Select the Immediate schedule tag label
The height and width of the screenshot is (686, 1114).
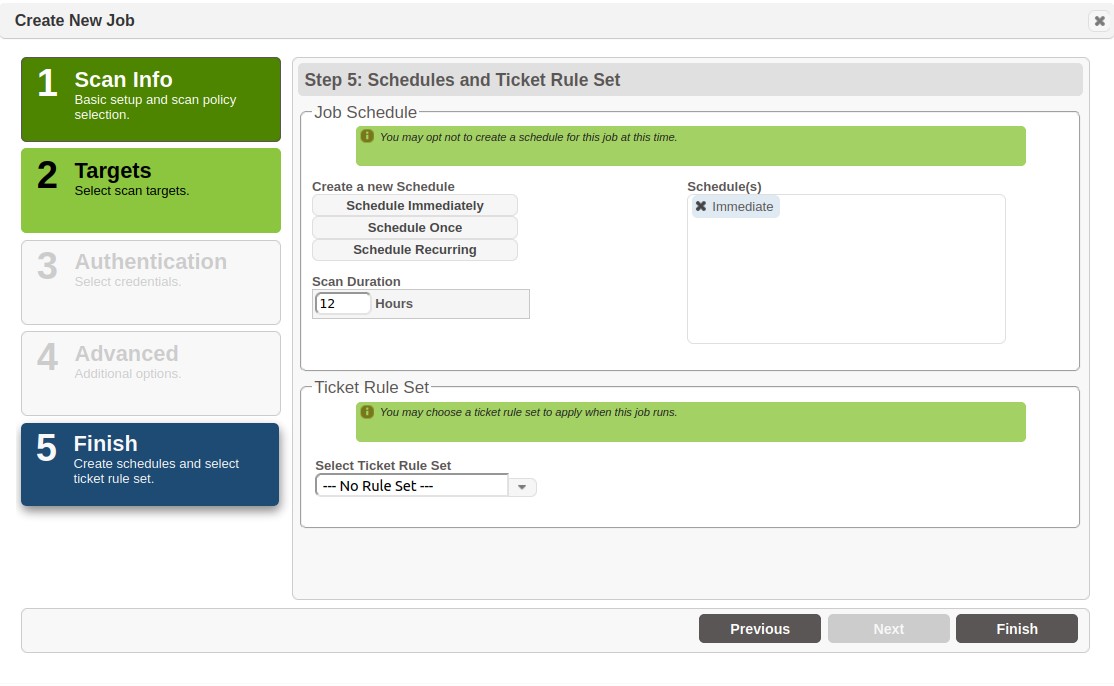(x=742, y=206)
